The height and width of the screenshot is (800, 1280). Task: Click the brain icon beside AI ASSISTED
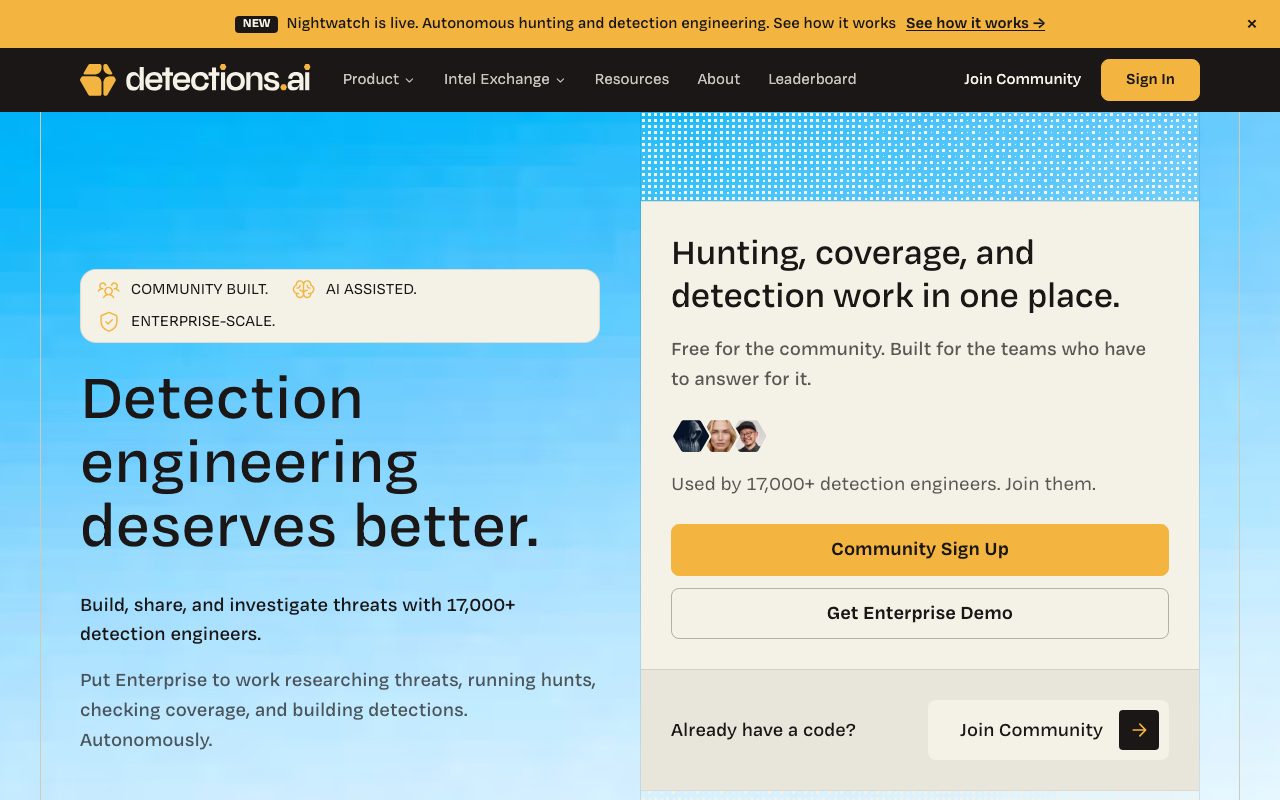[304, 290]
